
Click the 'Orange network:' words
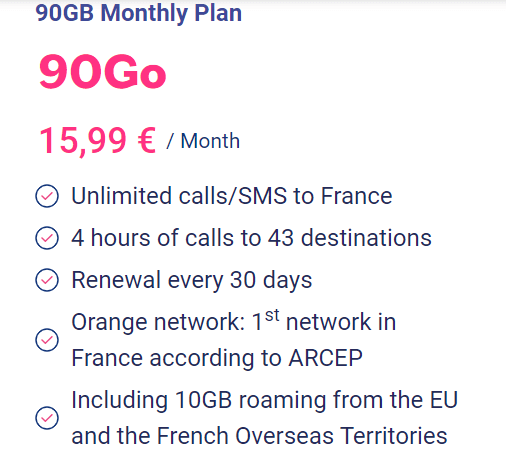[158, 323]
